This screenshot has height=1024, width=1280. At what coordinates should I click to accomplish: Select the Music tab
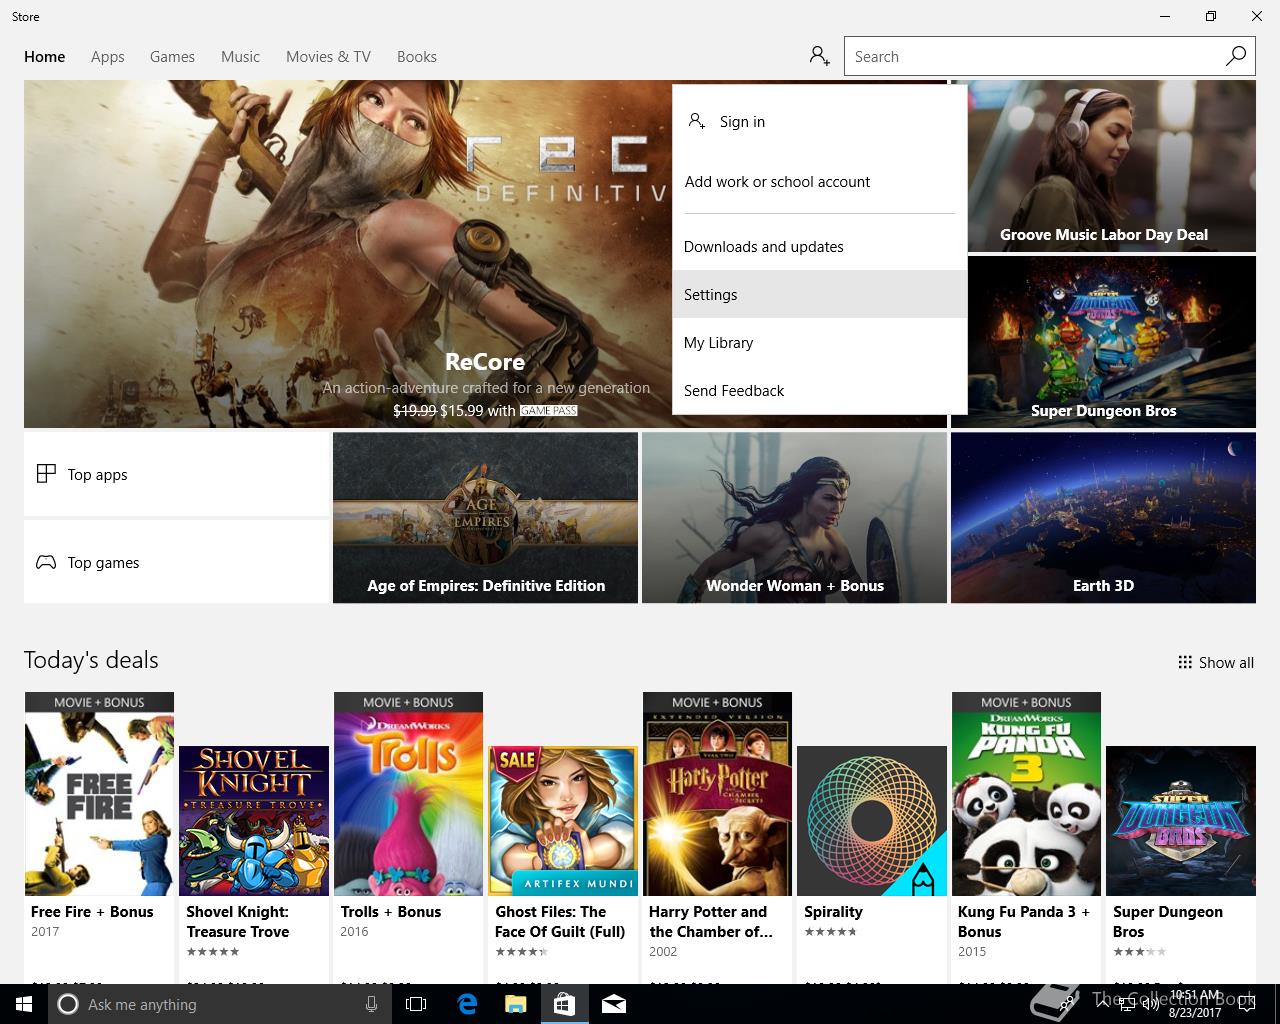point(240,56)
